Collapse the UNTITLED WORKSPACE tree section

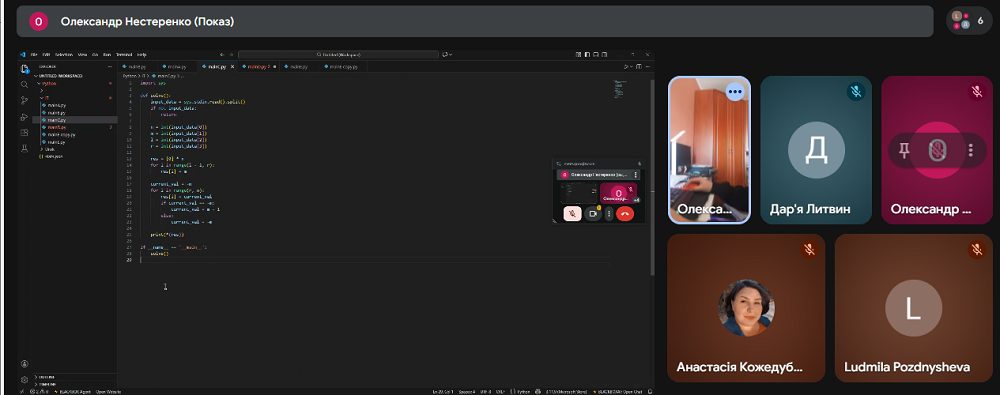37,76
